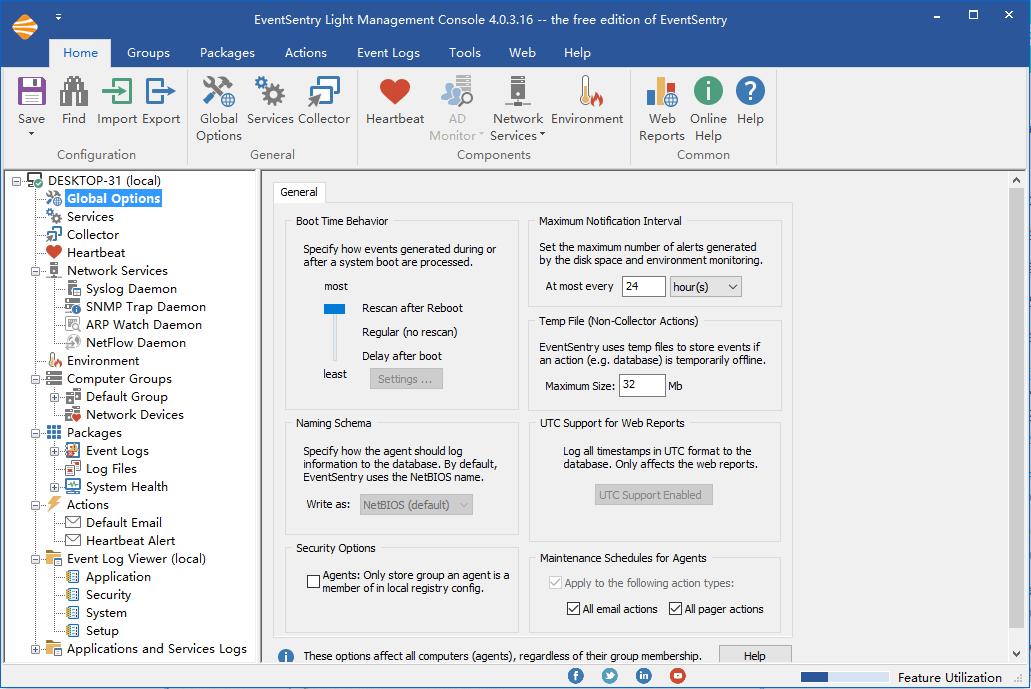This screenshot has width=1031, height=689.
Task: Select ARP Watch Daemon in tree
Action: point(144,325)
